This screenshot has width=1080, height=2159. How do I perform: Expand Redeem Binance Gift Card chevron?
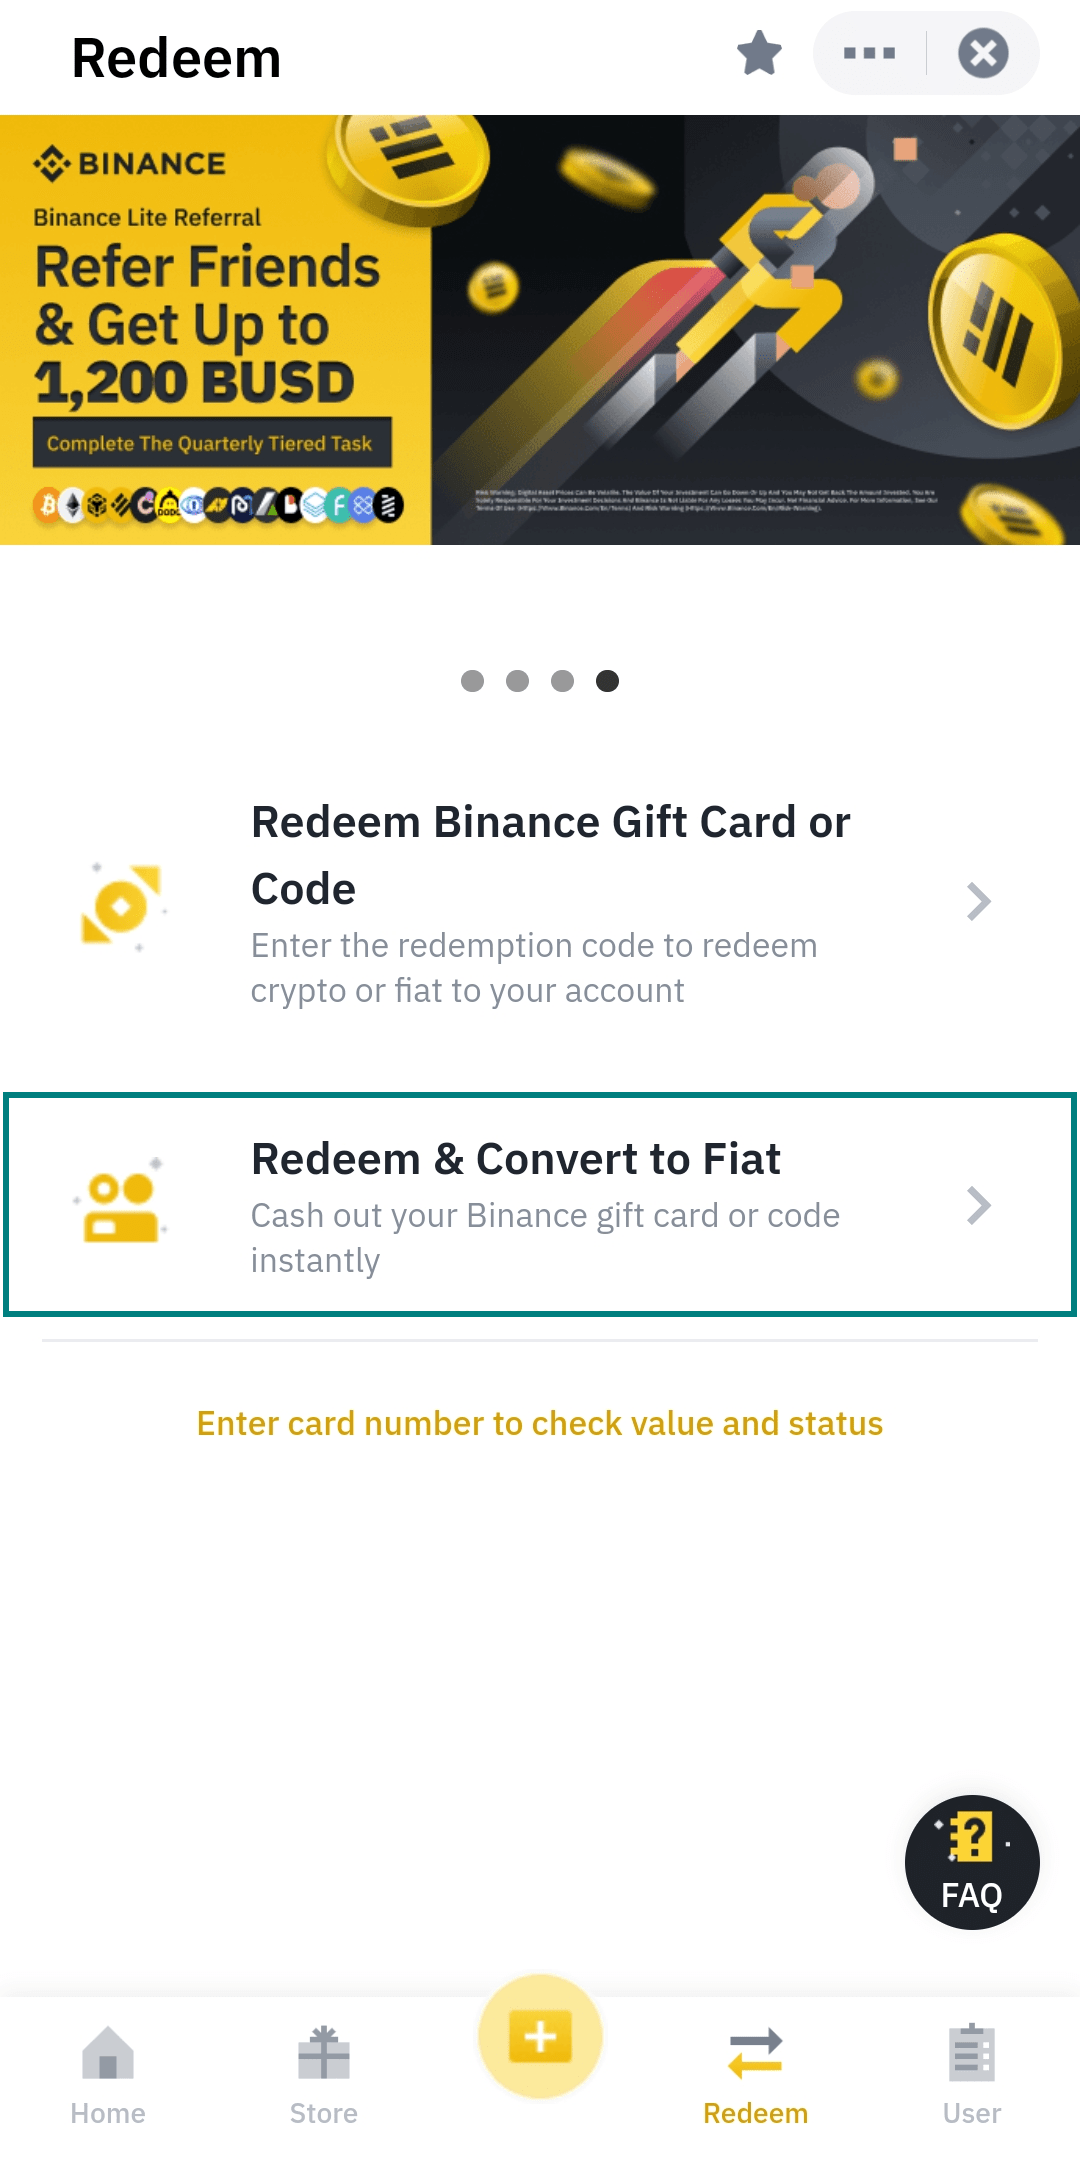click(979, 902)
